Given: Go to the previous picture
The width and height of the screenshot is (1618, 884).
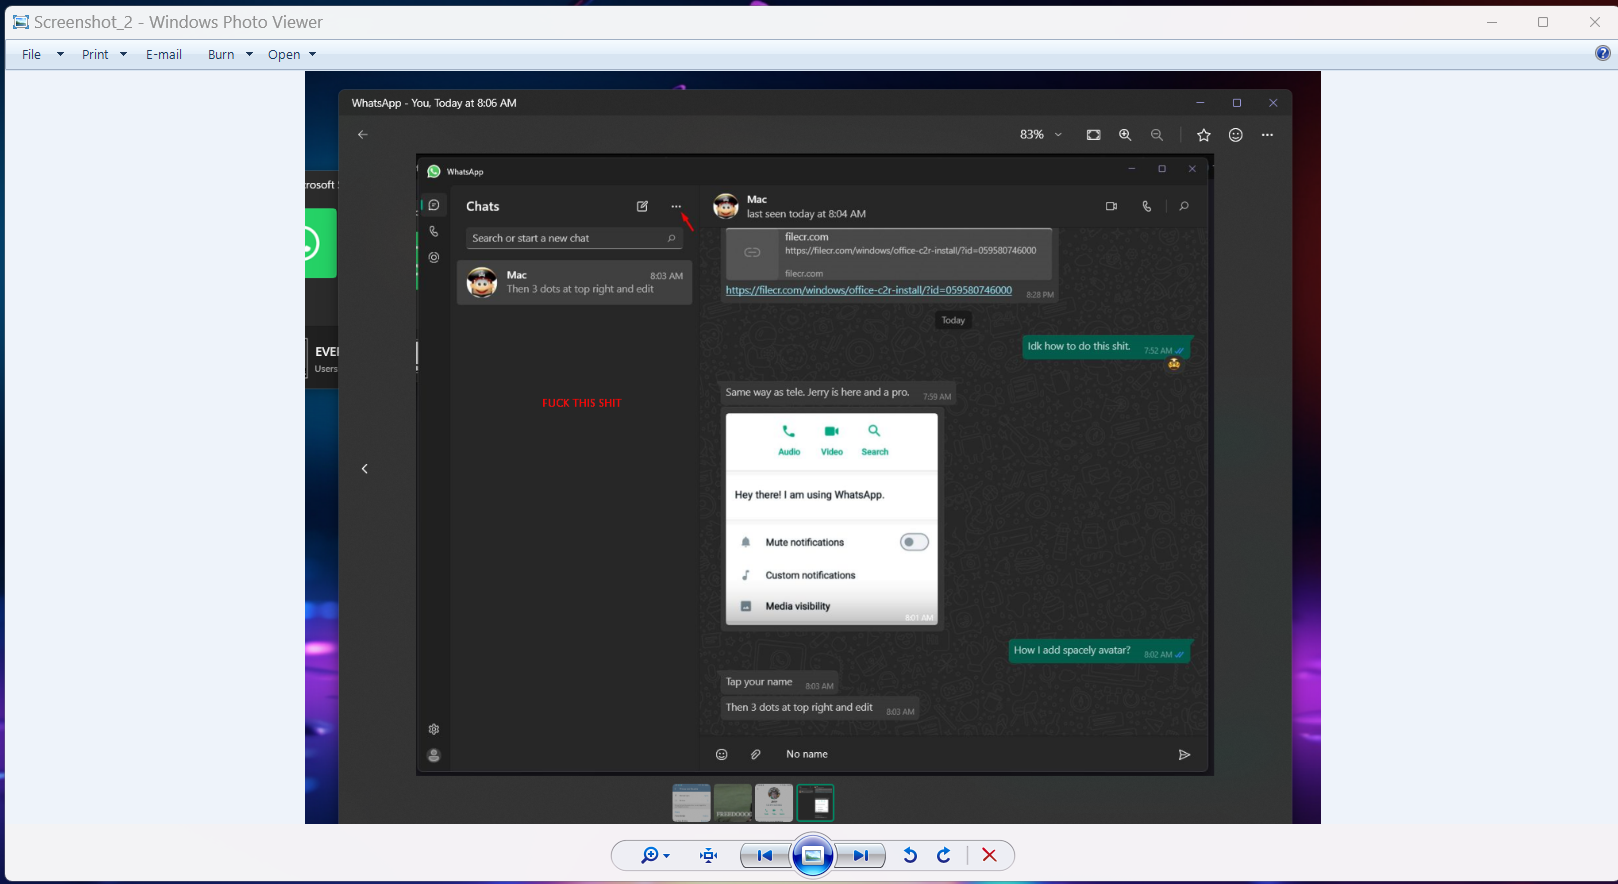Looking at the screenshot, I should click(x=764, y=855).
